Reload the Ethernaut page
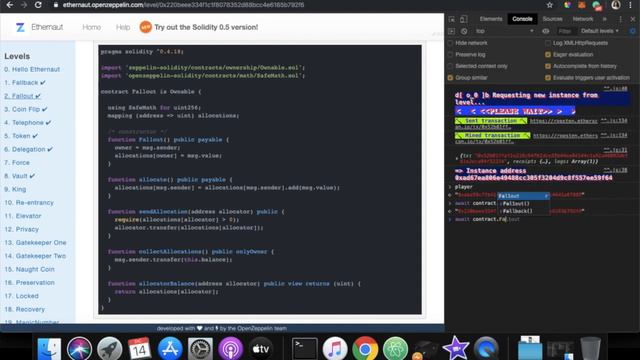640x360 pixels. (x=38, y=5)
